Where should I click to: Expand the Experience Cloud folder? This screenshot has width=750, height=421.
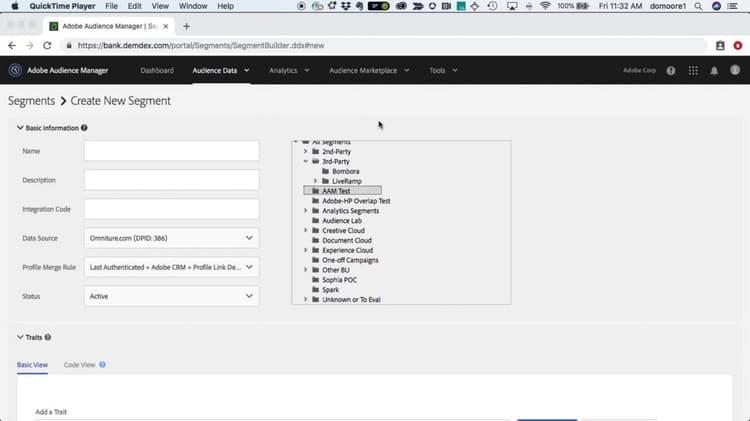[306, 250]
